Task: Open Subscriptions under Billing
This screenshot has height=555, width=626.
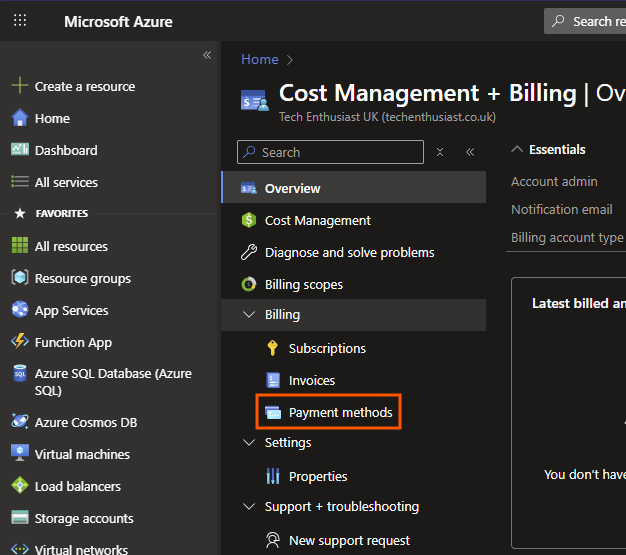Action: (x=327, y=349)
